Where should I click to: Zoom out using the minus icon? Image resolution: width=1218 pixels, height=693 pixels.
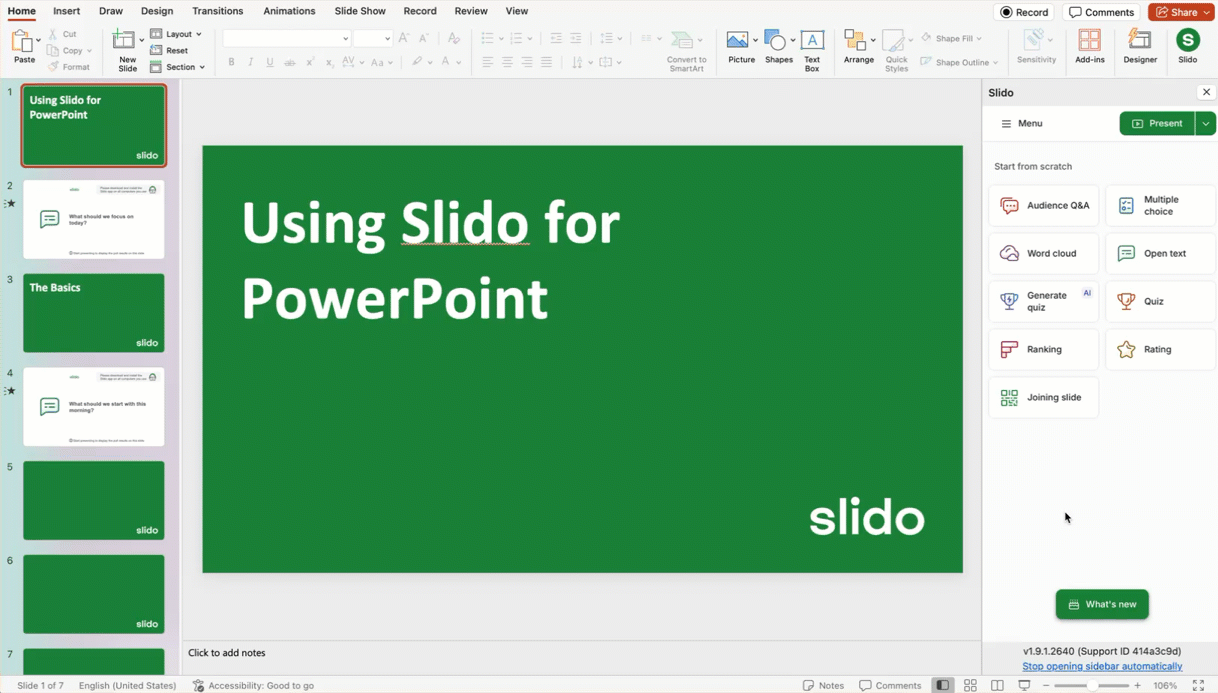point(1046,685)
